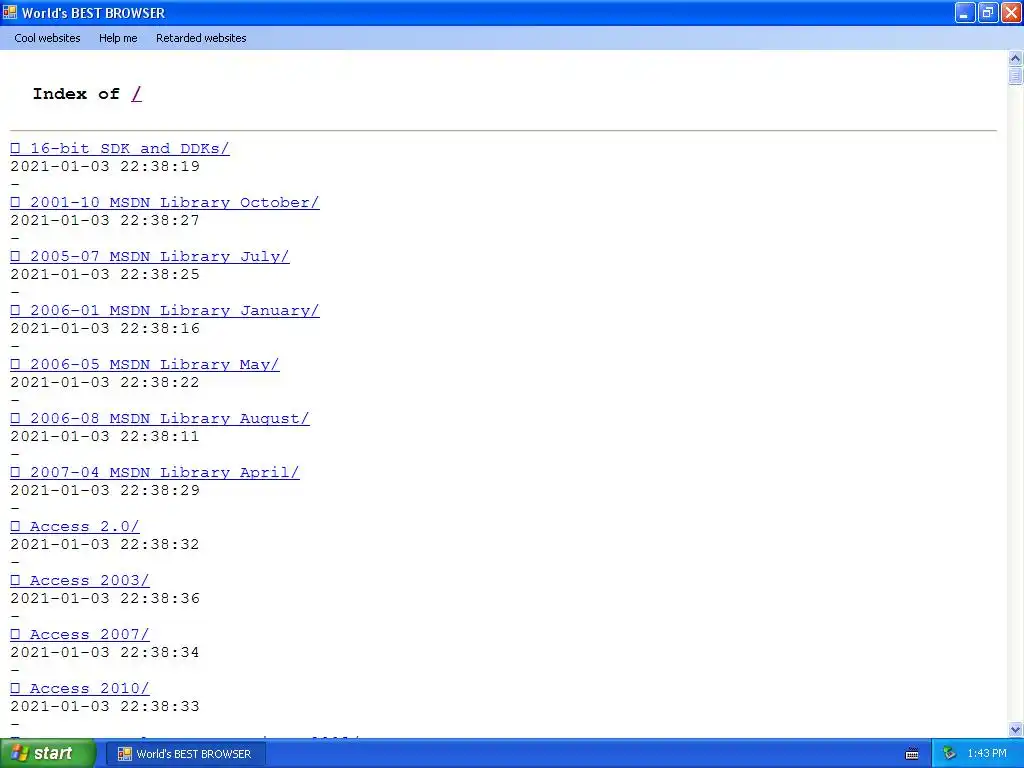Click the root slash link in heading
Viewport: 1024px width, 768px height.
(x=136, y=94)
